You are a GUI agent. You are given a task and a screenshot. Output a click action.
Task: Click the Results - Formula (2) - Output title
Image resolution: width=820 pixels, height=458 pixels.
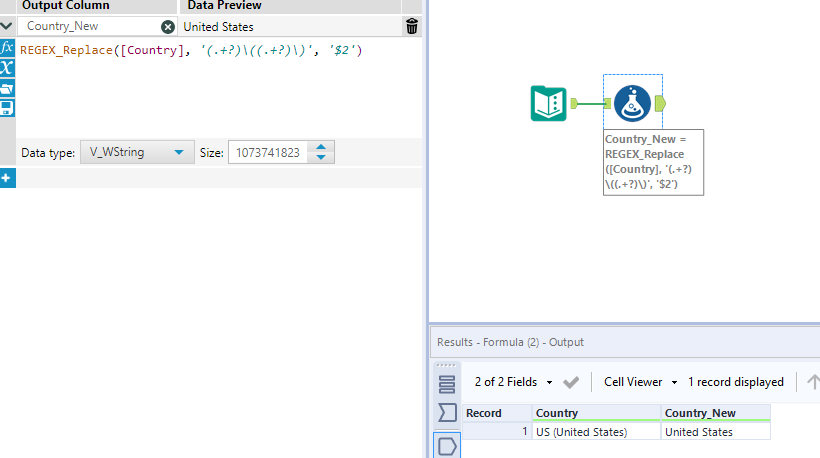coord(510,342)
